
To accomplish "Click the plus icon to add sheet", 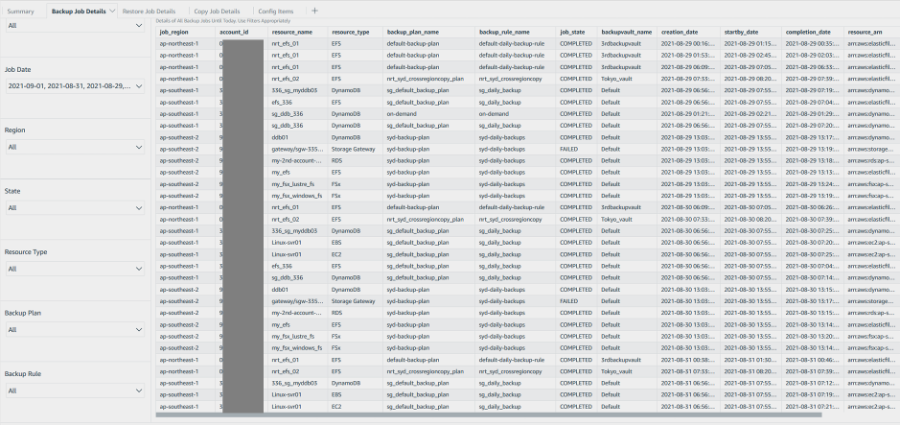I will point(315,11).
